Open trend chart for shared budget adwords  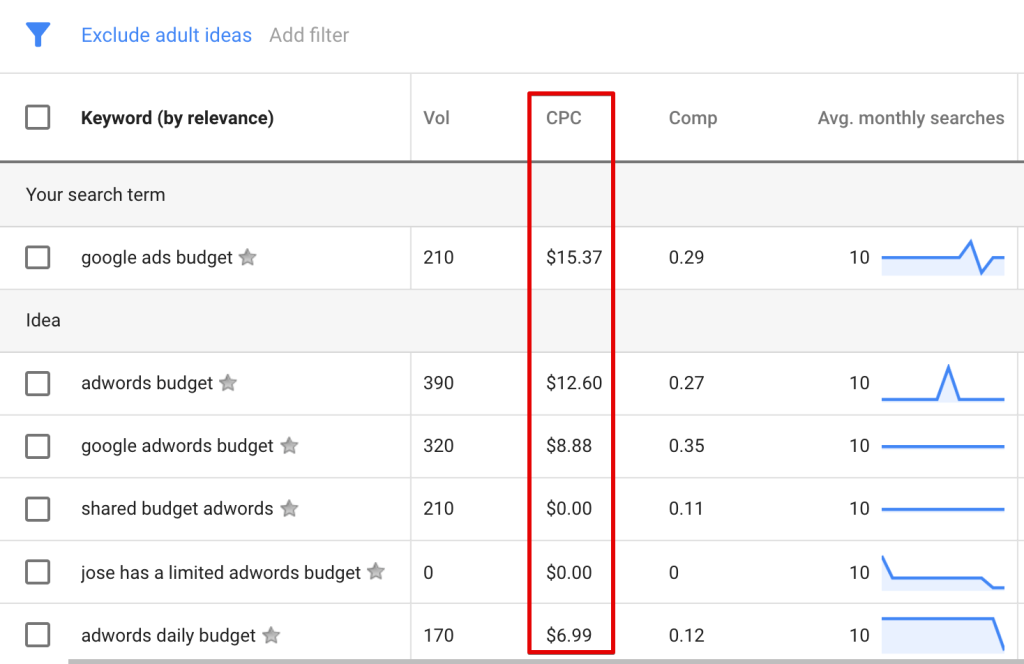(943, 509)
